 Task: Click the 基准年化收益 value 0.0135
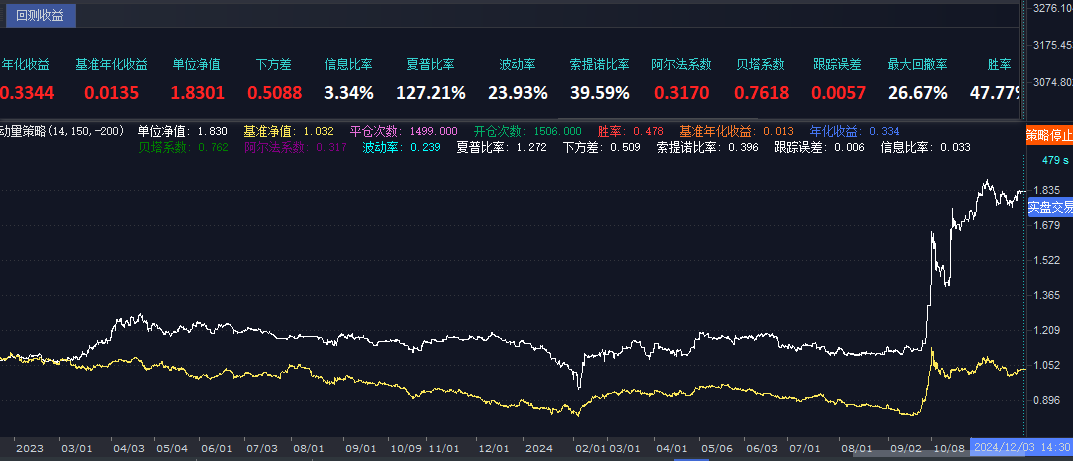point(112,93)
